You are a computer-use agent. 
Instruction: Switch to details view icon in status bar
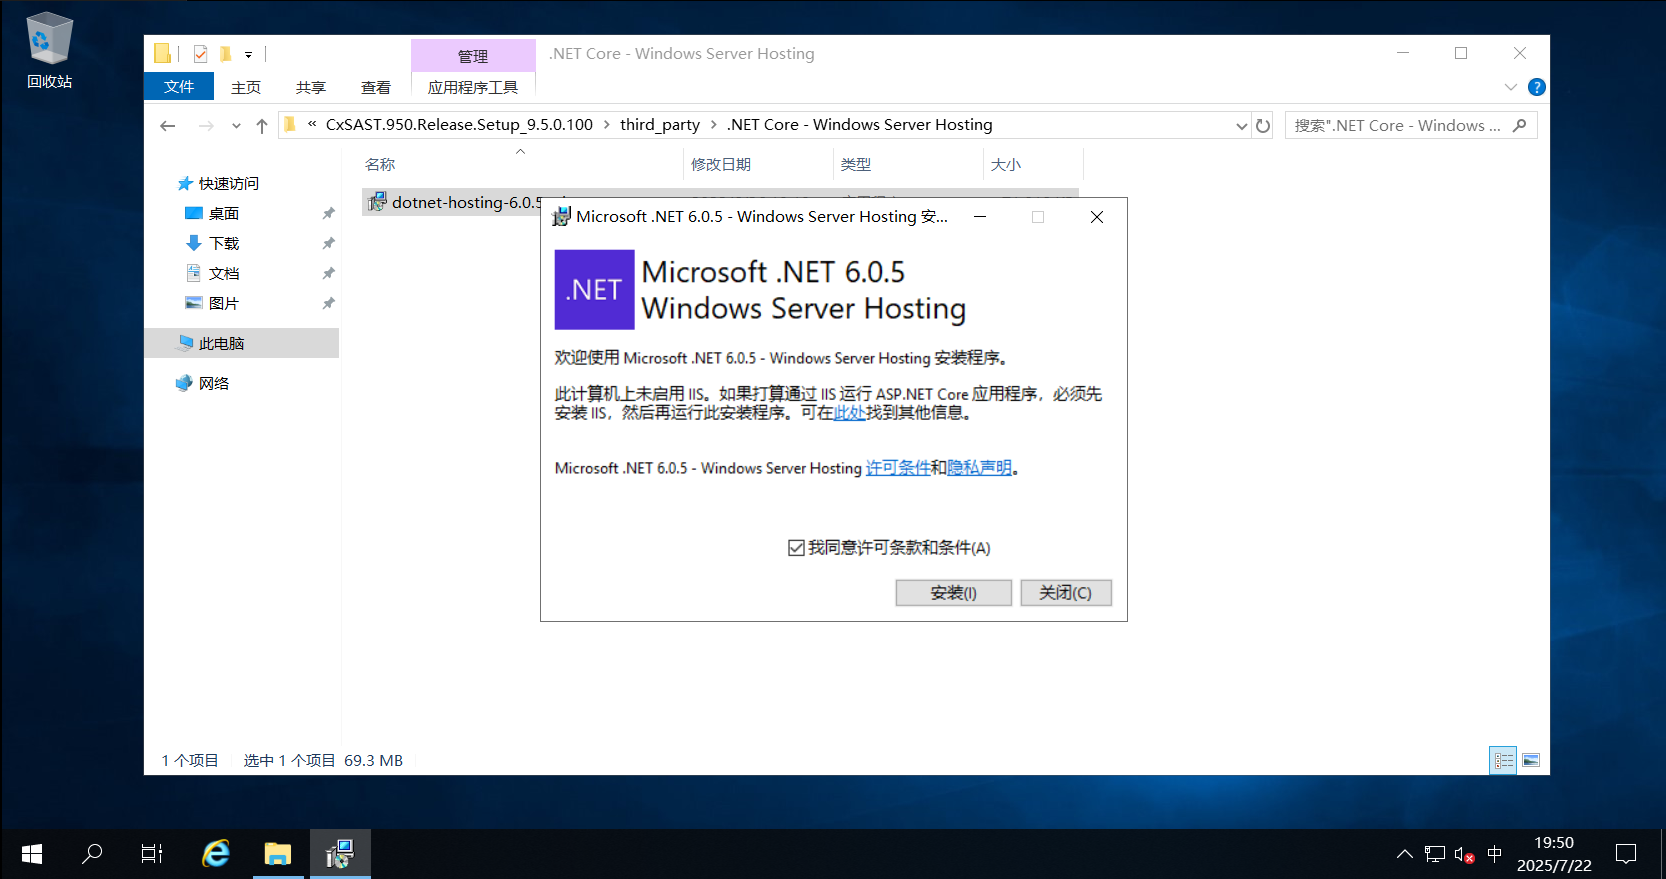(x=1502, y=761)
